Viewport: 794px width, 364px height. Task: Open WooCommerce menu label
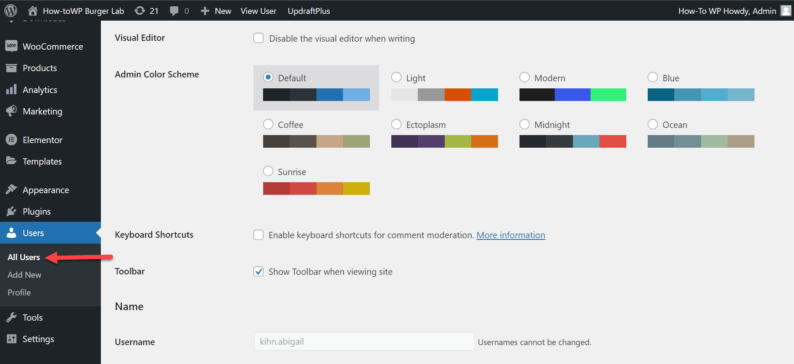pyautogui.click(x=53, y=47)
